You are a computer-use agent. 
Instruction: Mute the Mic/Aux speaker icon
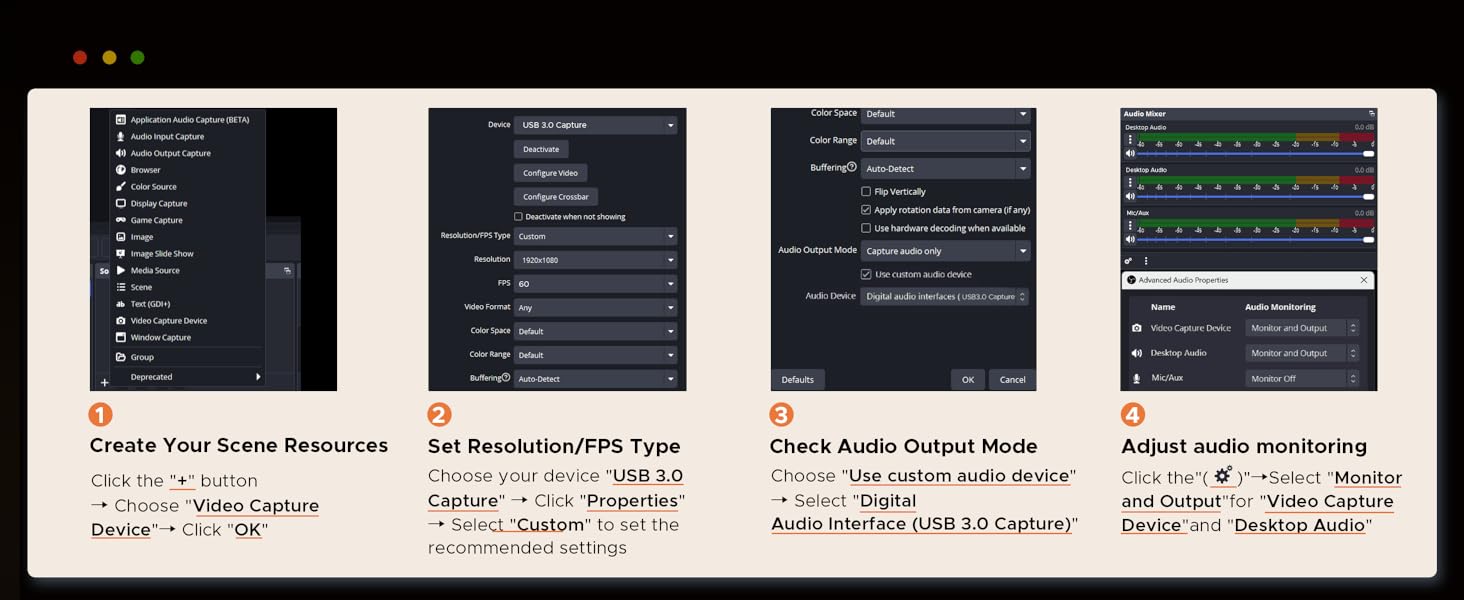[x=1129, y=239]
